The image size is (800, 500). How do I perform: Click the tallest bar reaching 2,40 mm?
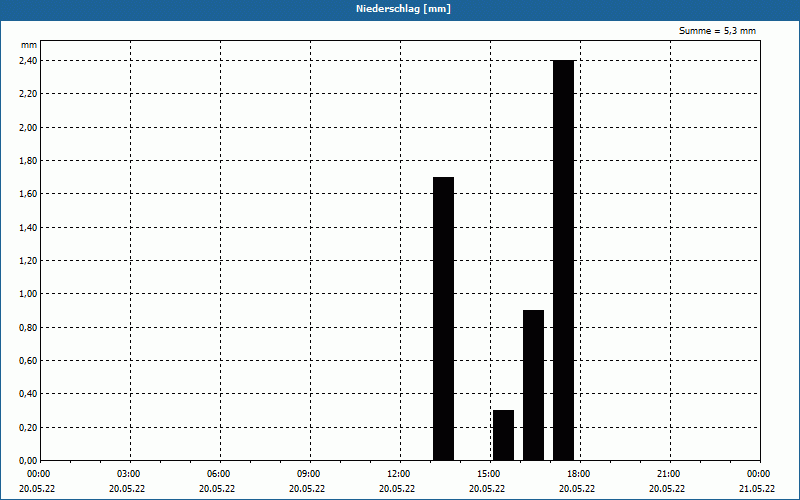(563, 260)
